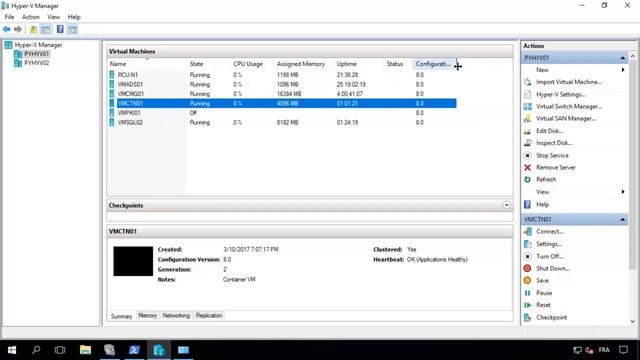Click Stop Service action

pyautogui.click(x=552, y=156)
